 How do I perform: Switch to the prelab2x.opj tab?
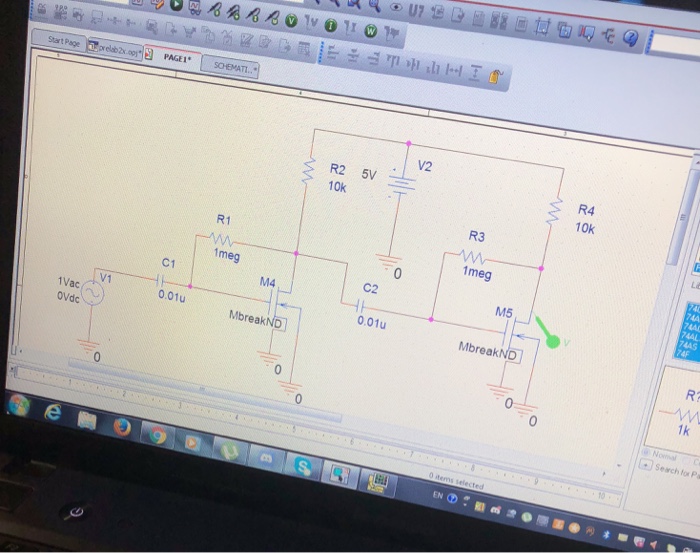(115, 50)
